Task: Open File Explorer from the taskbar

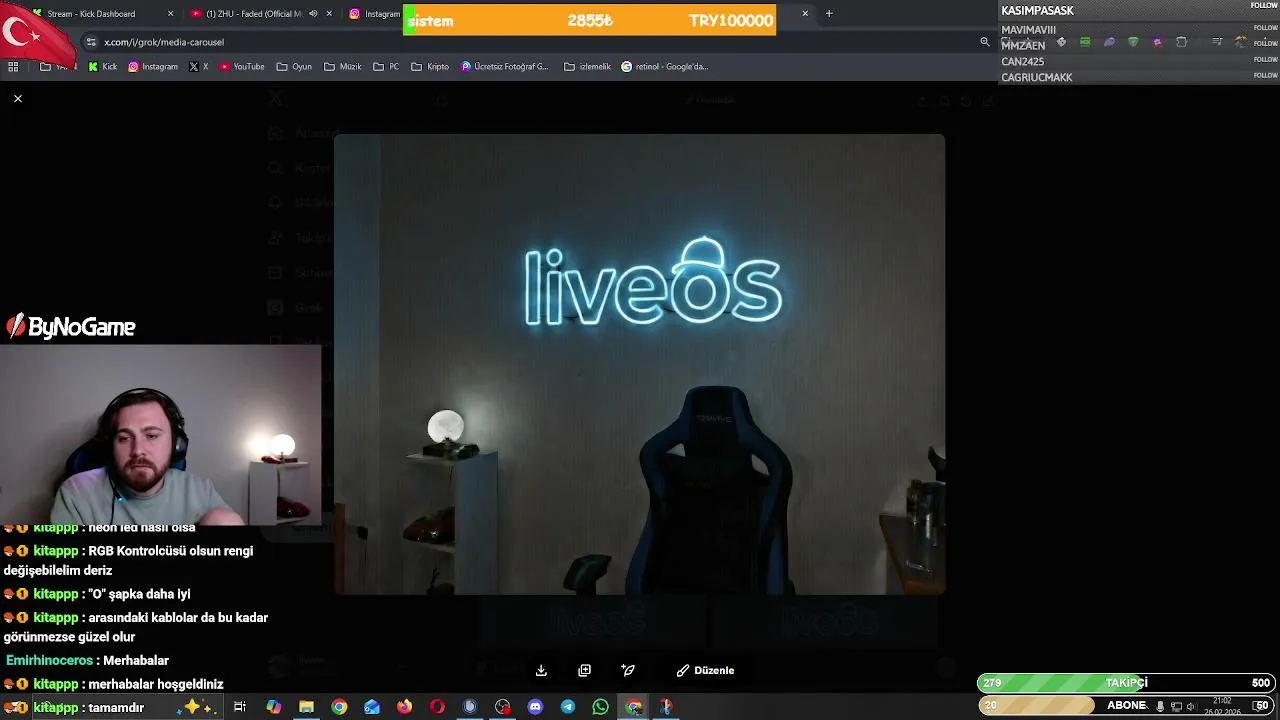Action: pyautogui.click(x=307, y=707)
